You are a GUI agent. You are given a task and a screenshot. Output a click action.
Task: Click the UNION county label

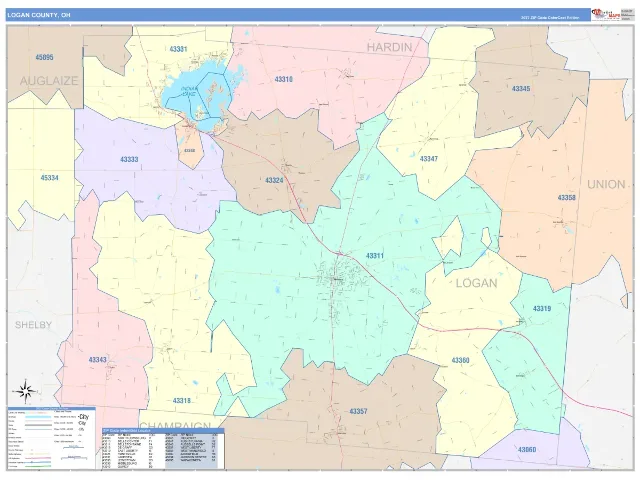[x=606, y=184]
